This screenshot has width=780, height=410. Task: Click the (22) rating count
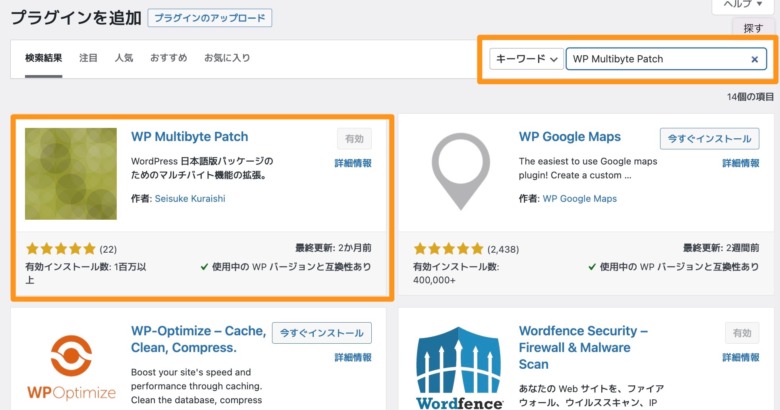(x=108, y=249)
